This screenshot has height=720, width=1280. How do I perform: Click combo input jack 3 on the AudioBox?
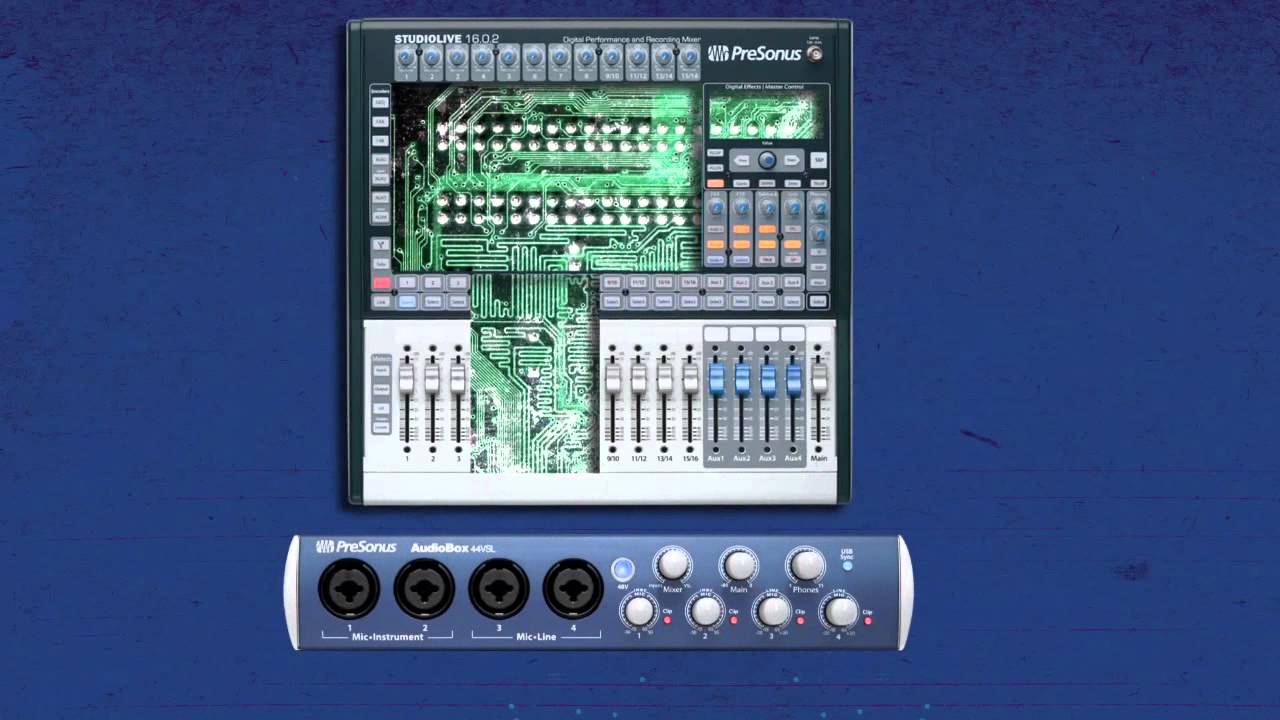click(x=499, y=588)
